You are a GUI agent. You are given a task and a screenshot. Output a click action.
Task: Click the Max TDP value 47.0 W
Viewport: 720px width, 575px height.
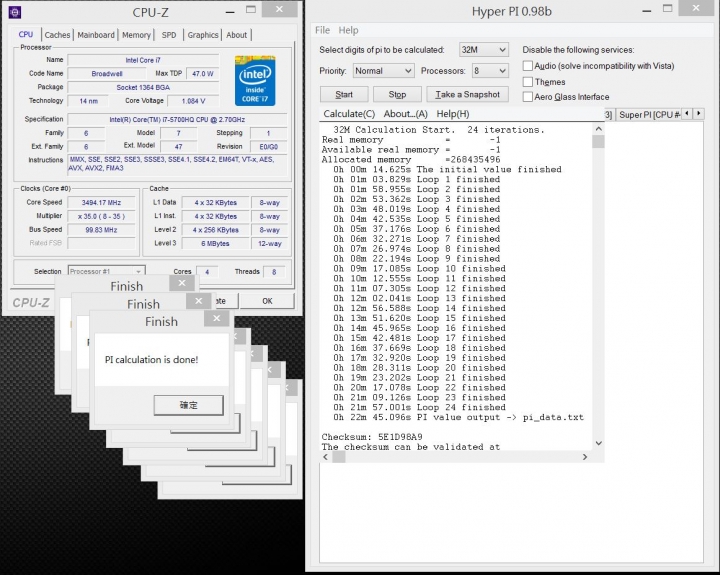[203, 73]
